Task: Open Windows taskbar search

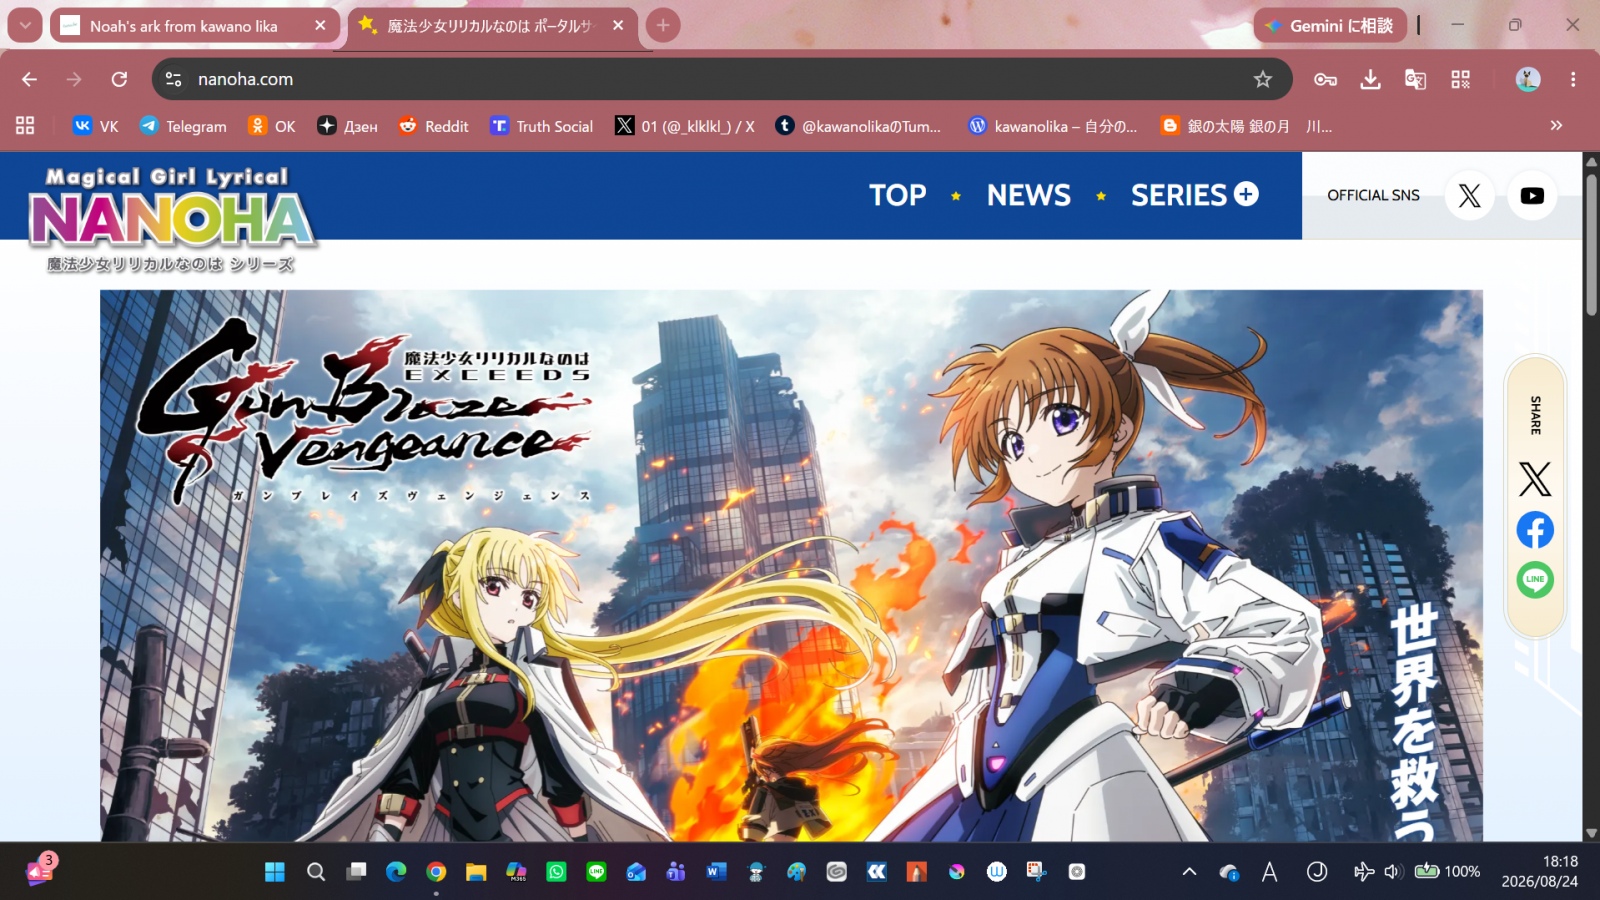Action: [316, 872]
